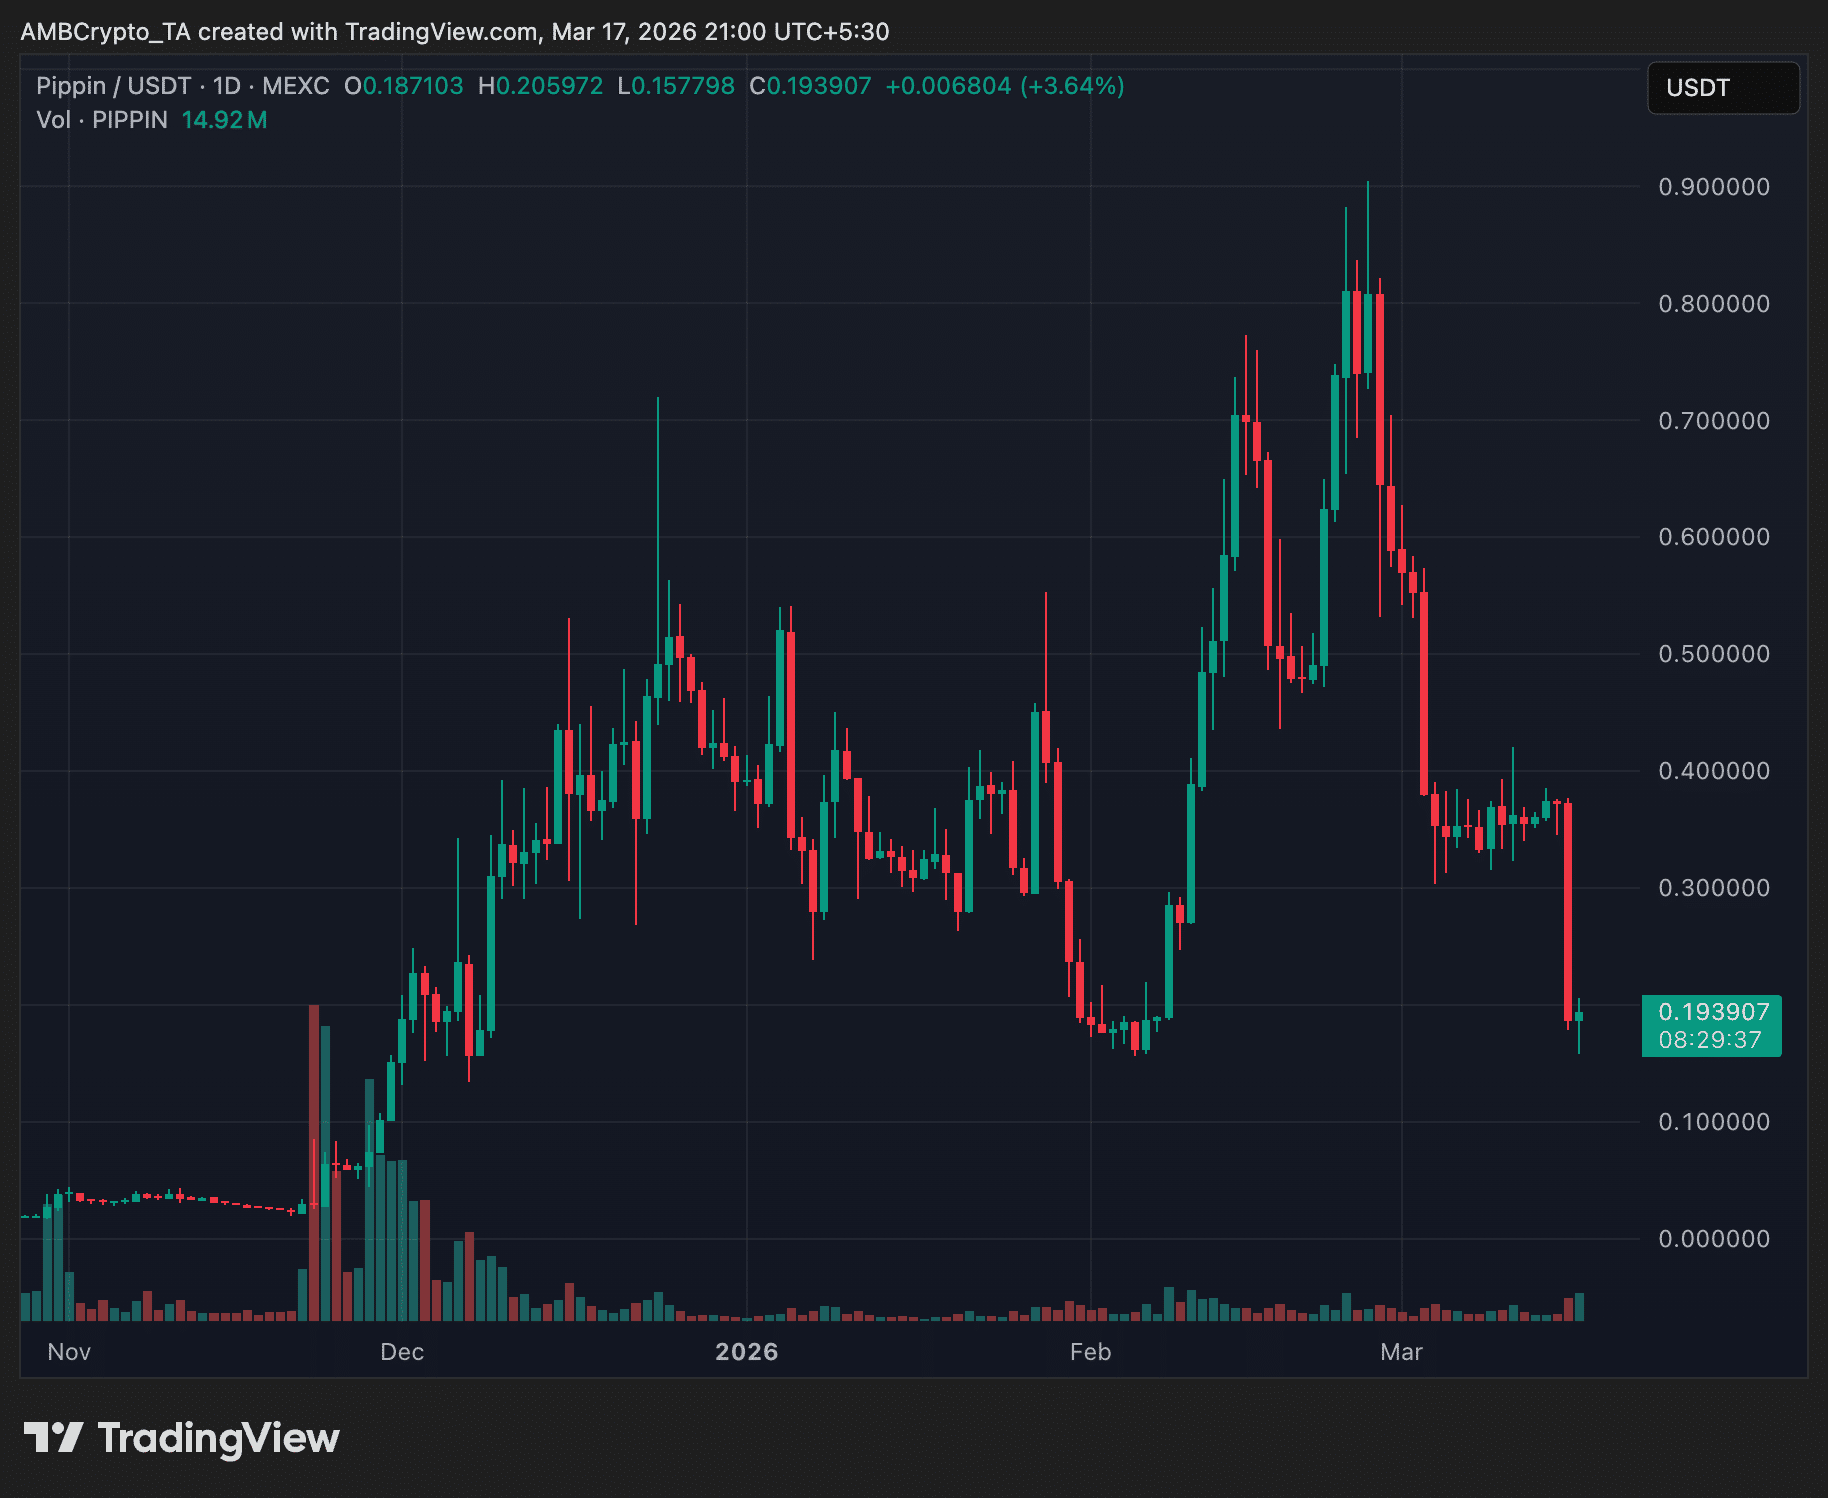Click the TradingView wordmark text at bottom
This screenshot has height=1498, width=1828.
point(218,1438)
